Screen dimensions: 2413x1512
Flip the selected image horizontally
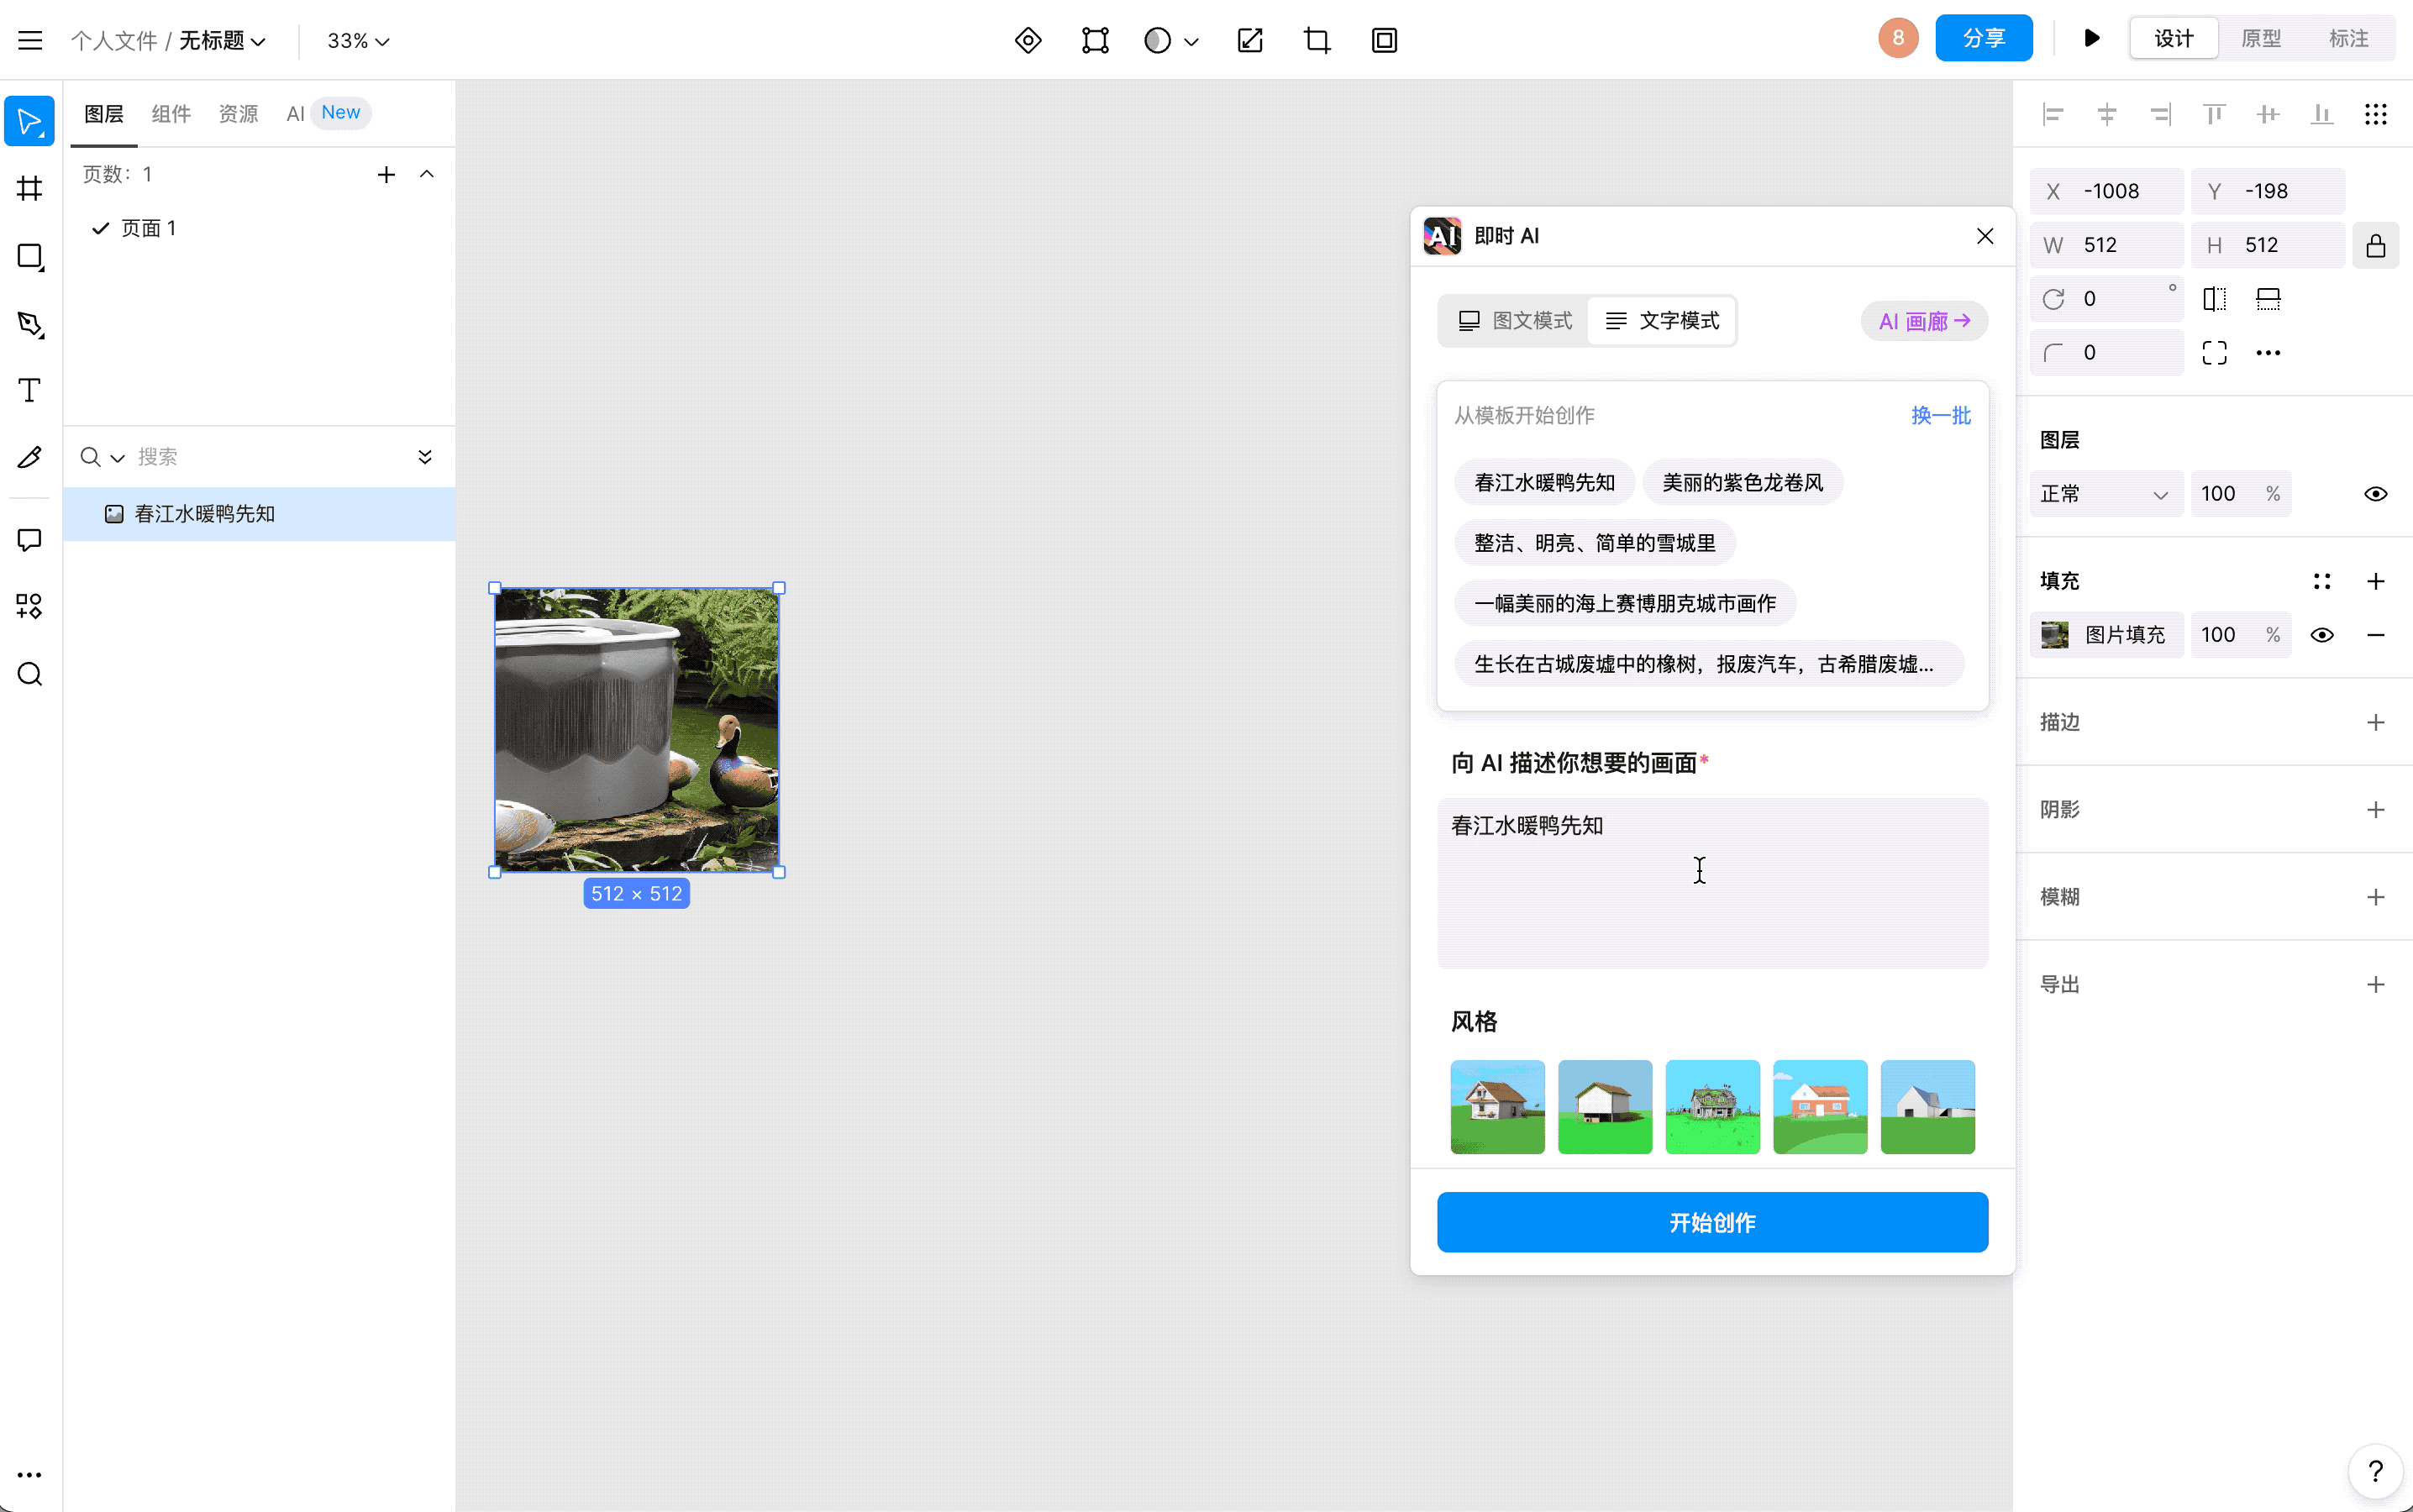2214,298
